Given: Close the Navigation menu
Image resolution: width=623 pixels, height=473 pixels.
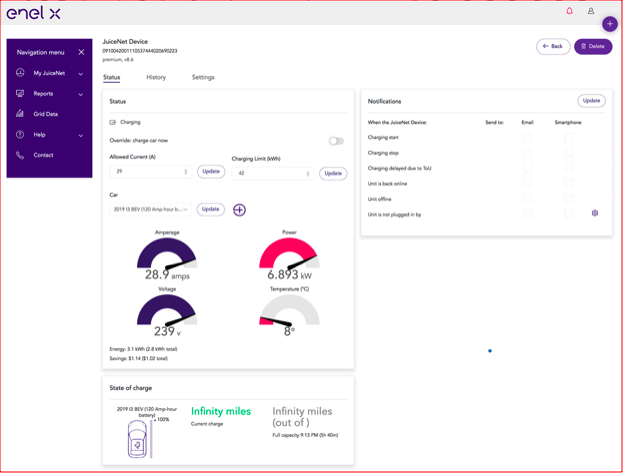Looking at the screenshot, I should pyautogui.click(x=81, y=52).
